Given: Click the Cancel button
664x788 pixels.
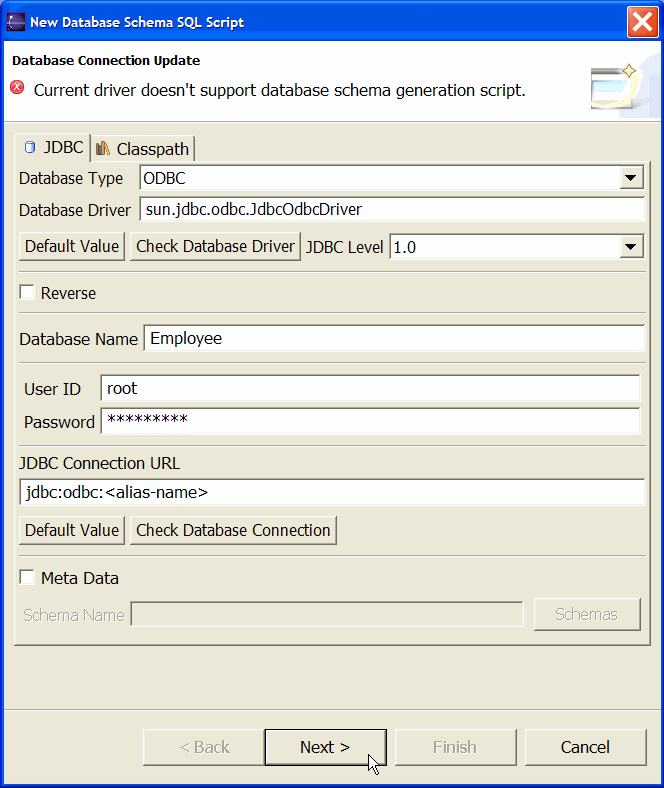Looking at the screenshot, I should [586, 747].
